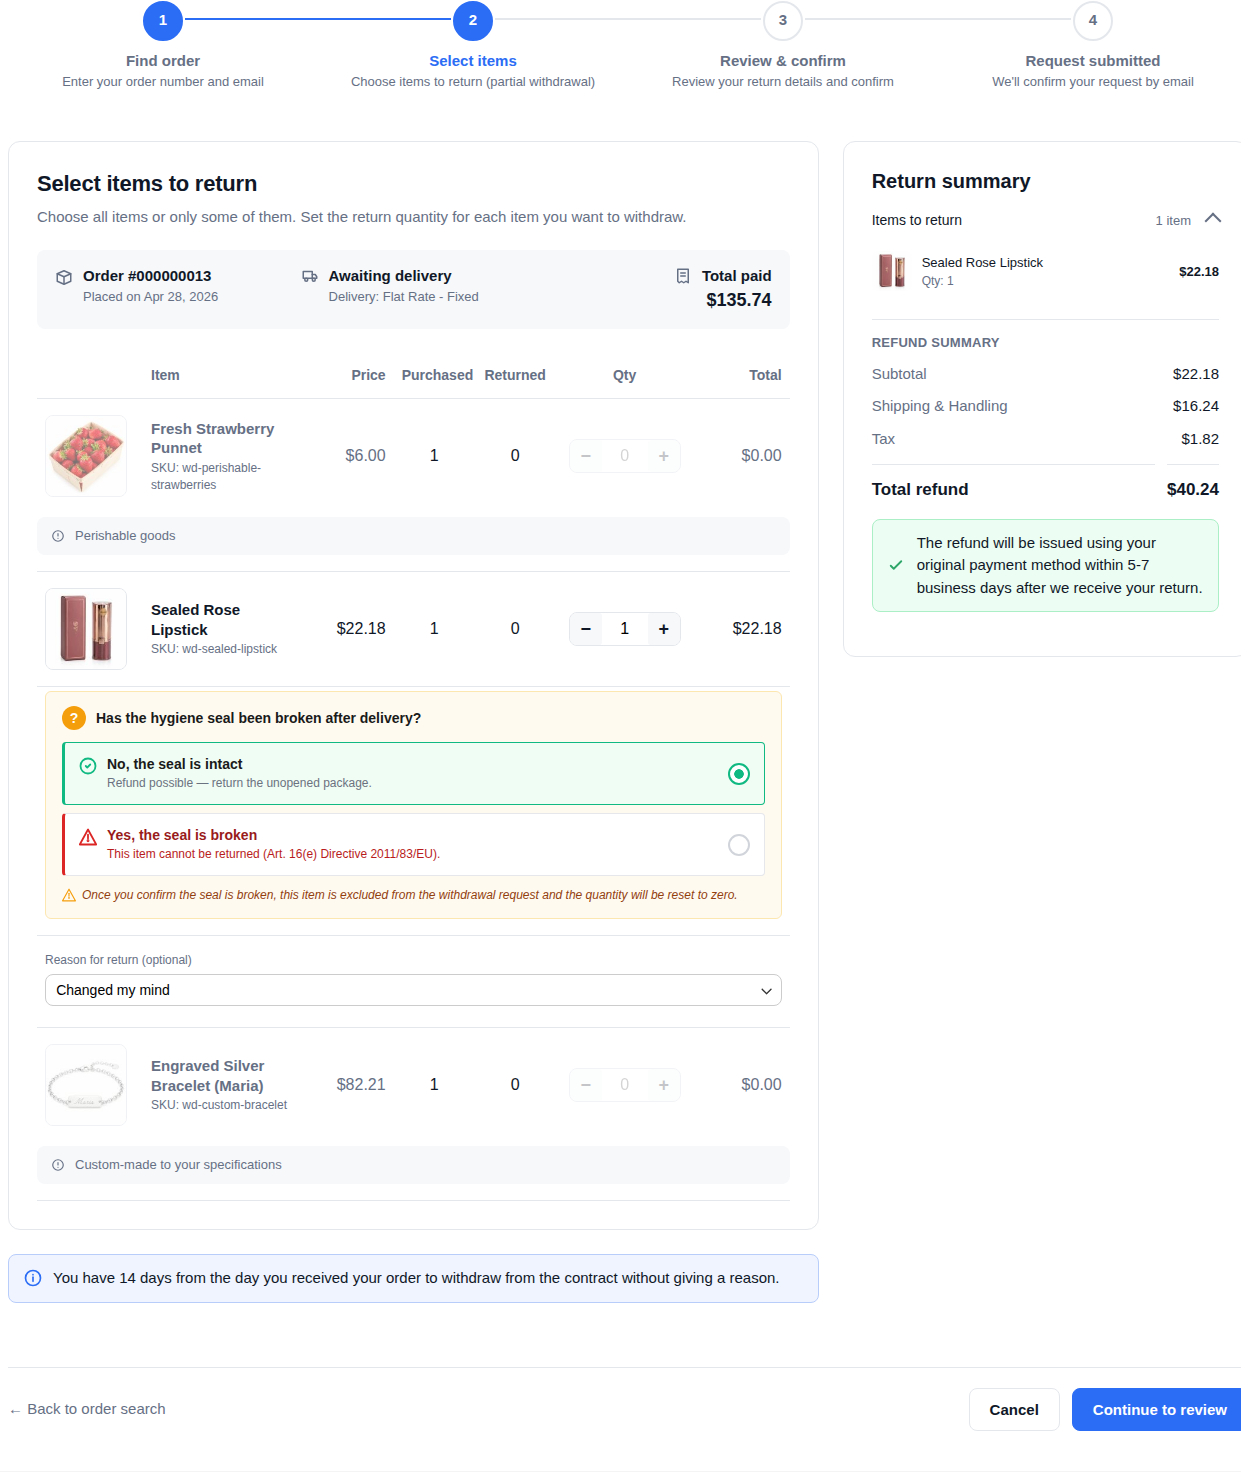The height and width of the screenshot is (1472, 1241).
Task: Click the Engraved Silver Bracelet thumbnail
Action: 86,1085
